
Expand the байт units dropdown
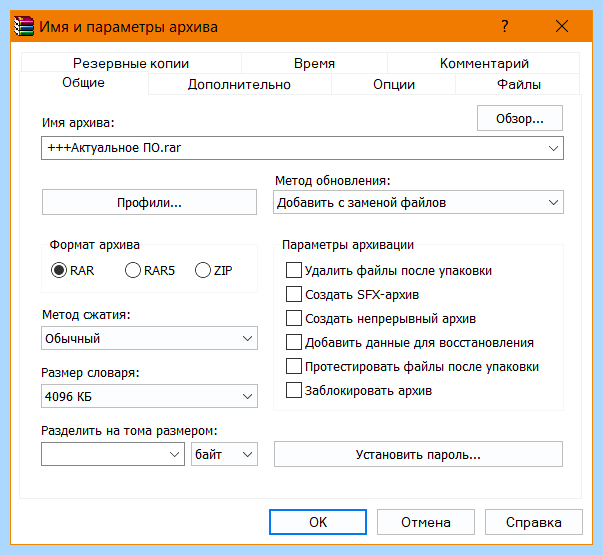(x=224, y=454)
